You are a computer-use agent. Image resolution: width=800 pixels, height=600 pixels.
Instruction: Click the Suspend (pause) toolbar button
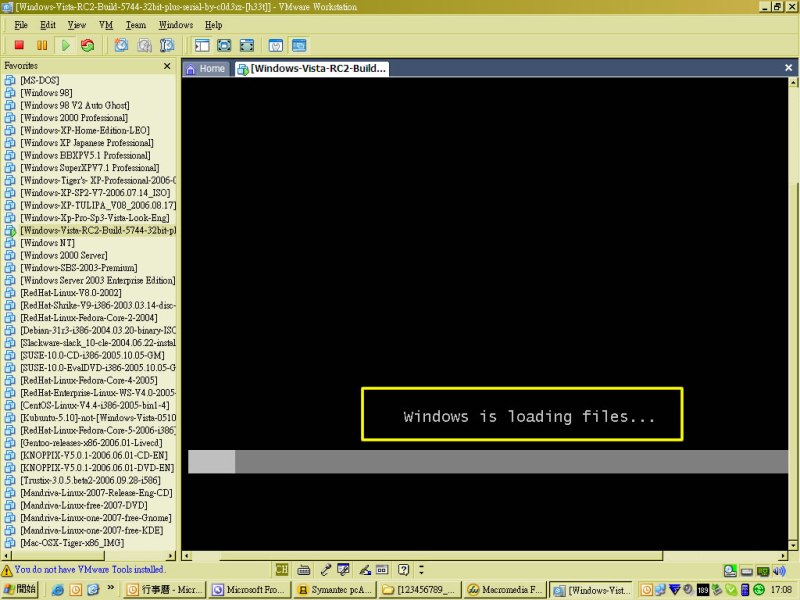[x=42, y=45]
